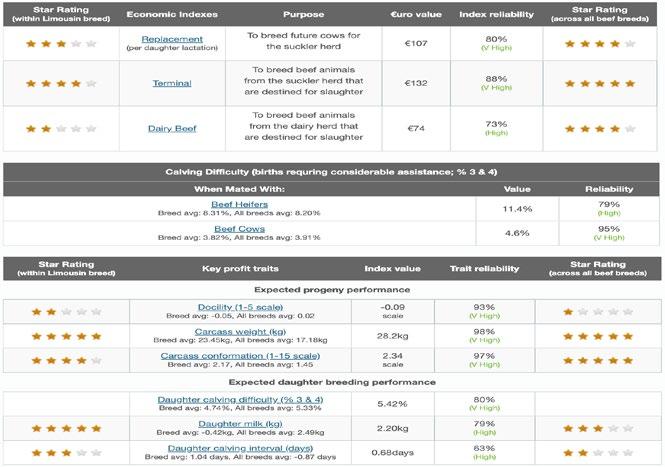Click the Expected daughter breeding performance subheading
Screen dimensions: 665x467
pyautogui.click(x=332, y=382)
